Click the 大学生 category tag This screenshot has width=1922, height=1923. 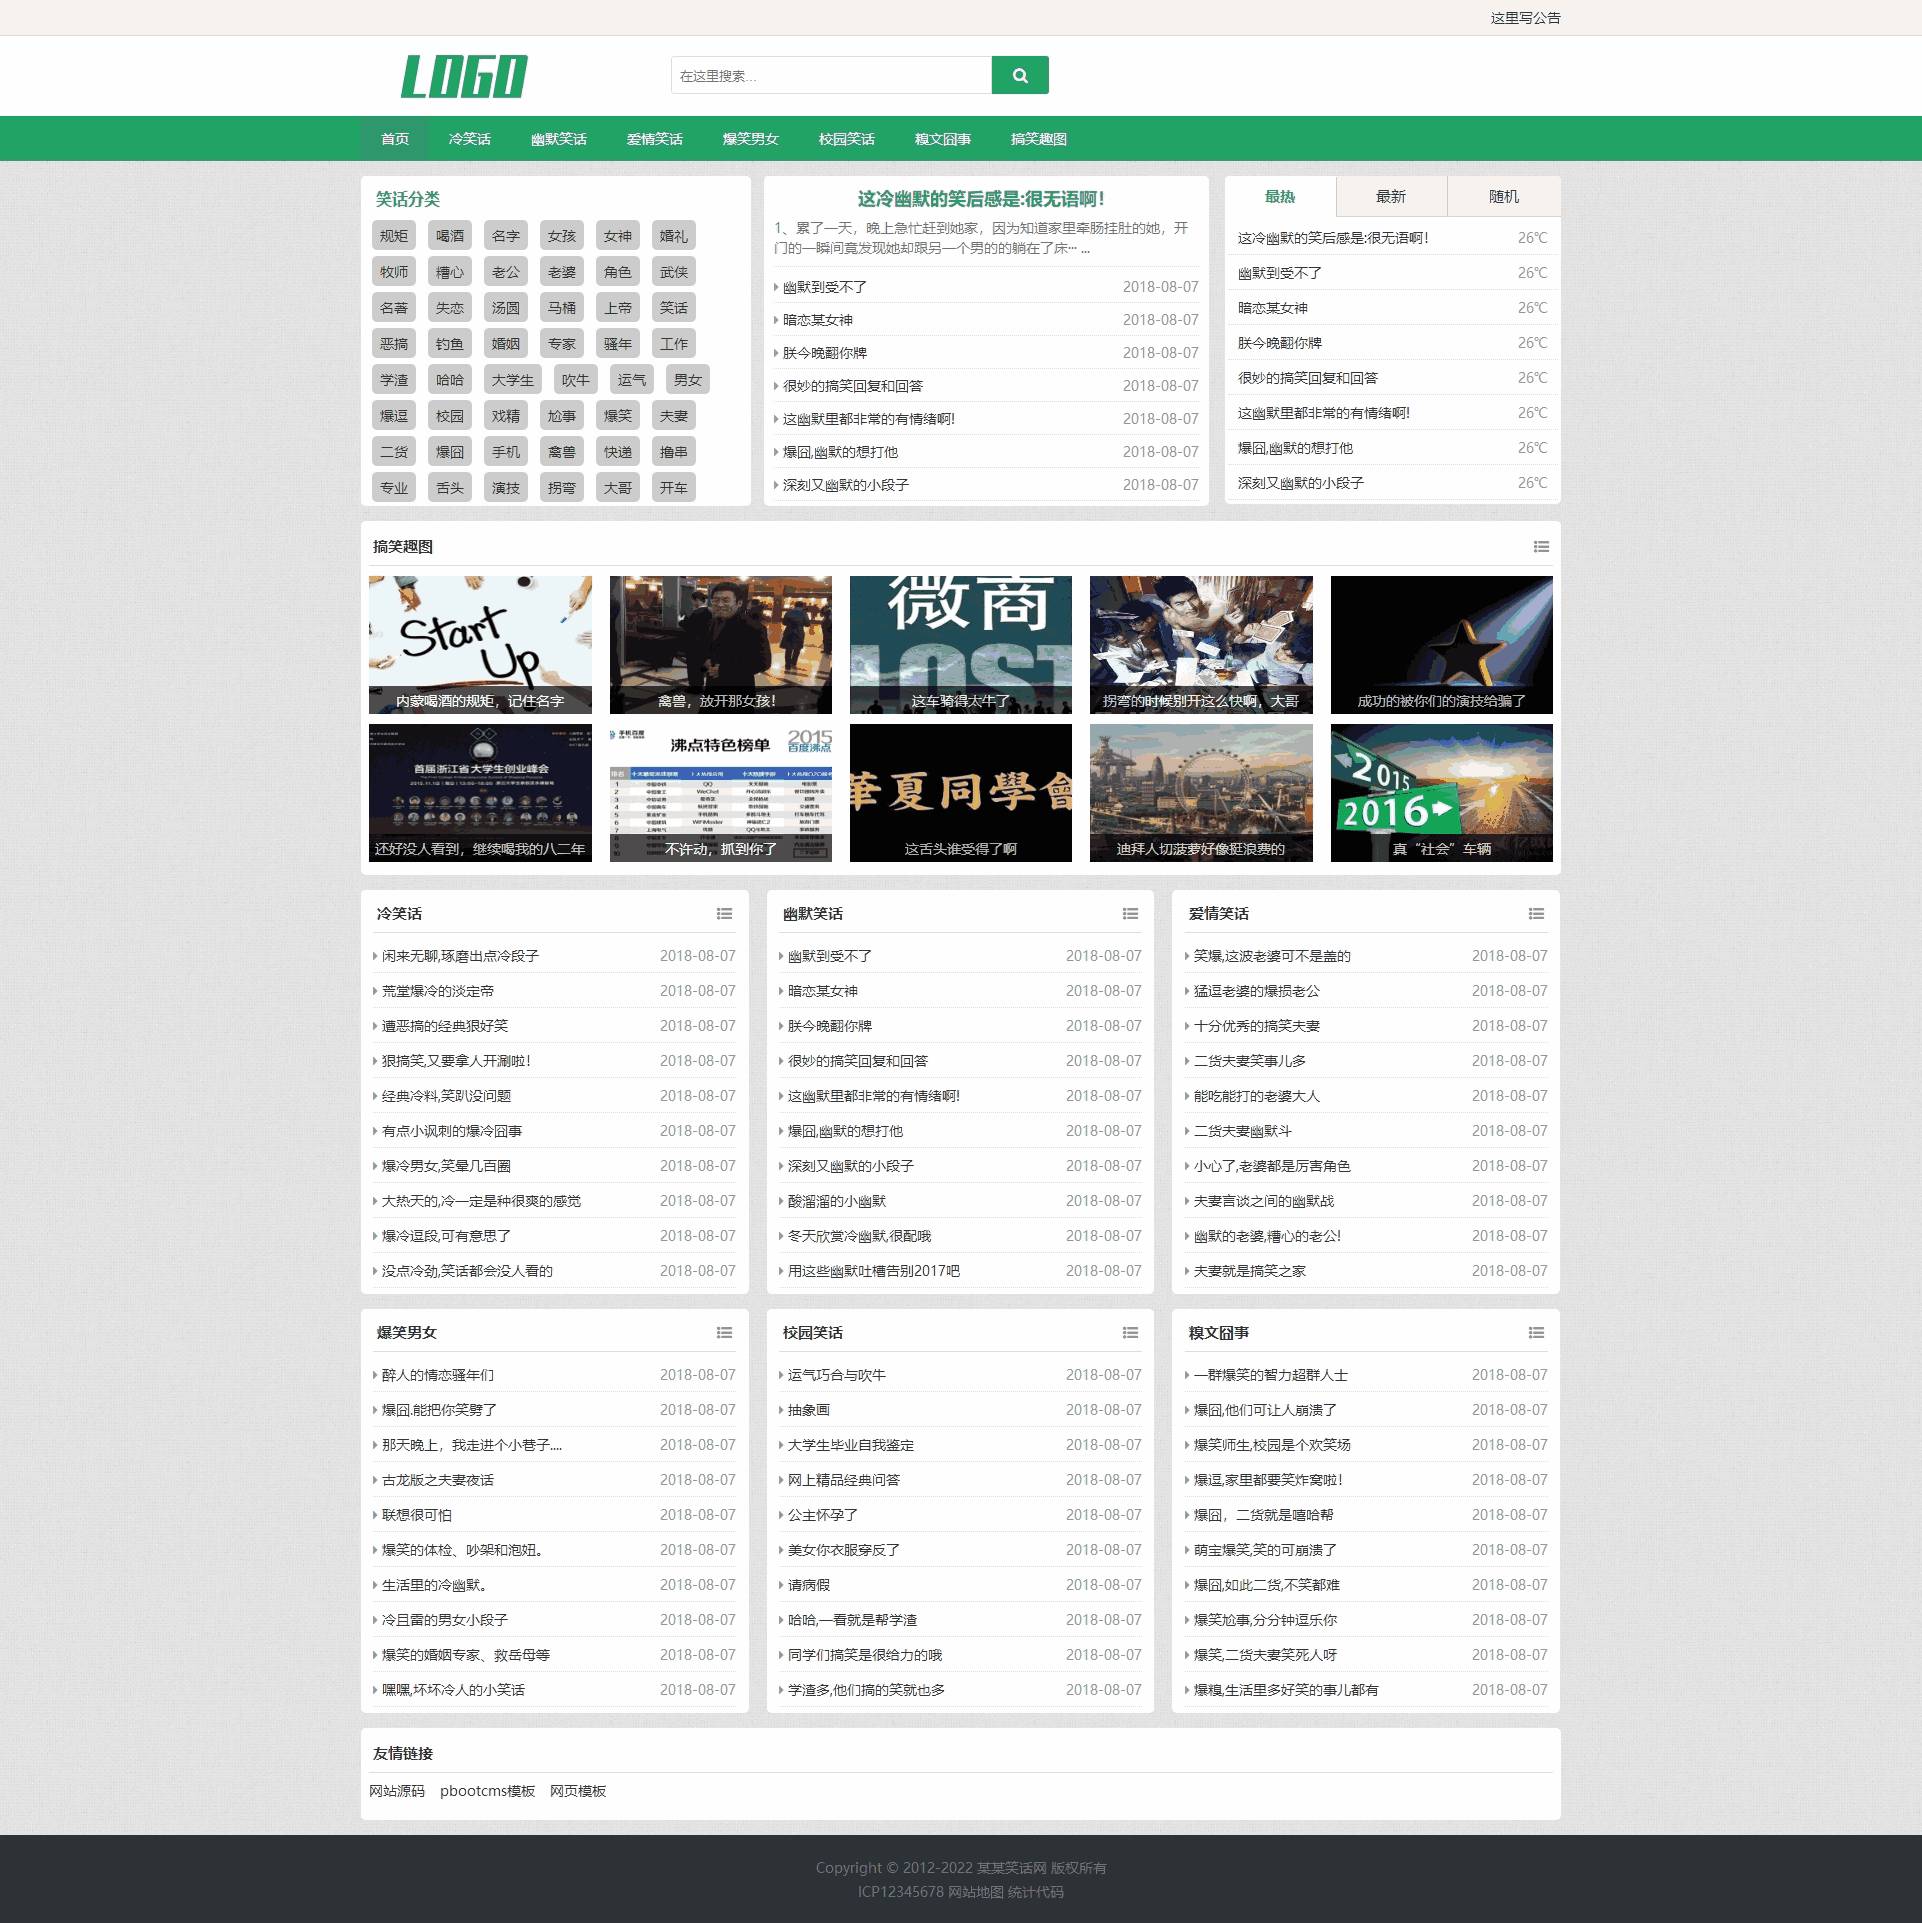512,380
